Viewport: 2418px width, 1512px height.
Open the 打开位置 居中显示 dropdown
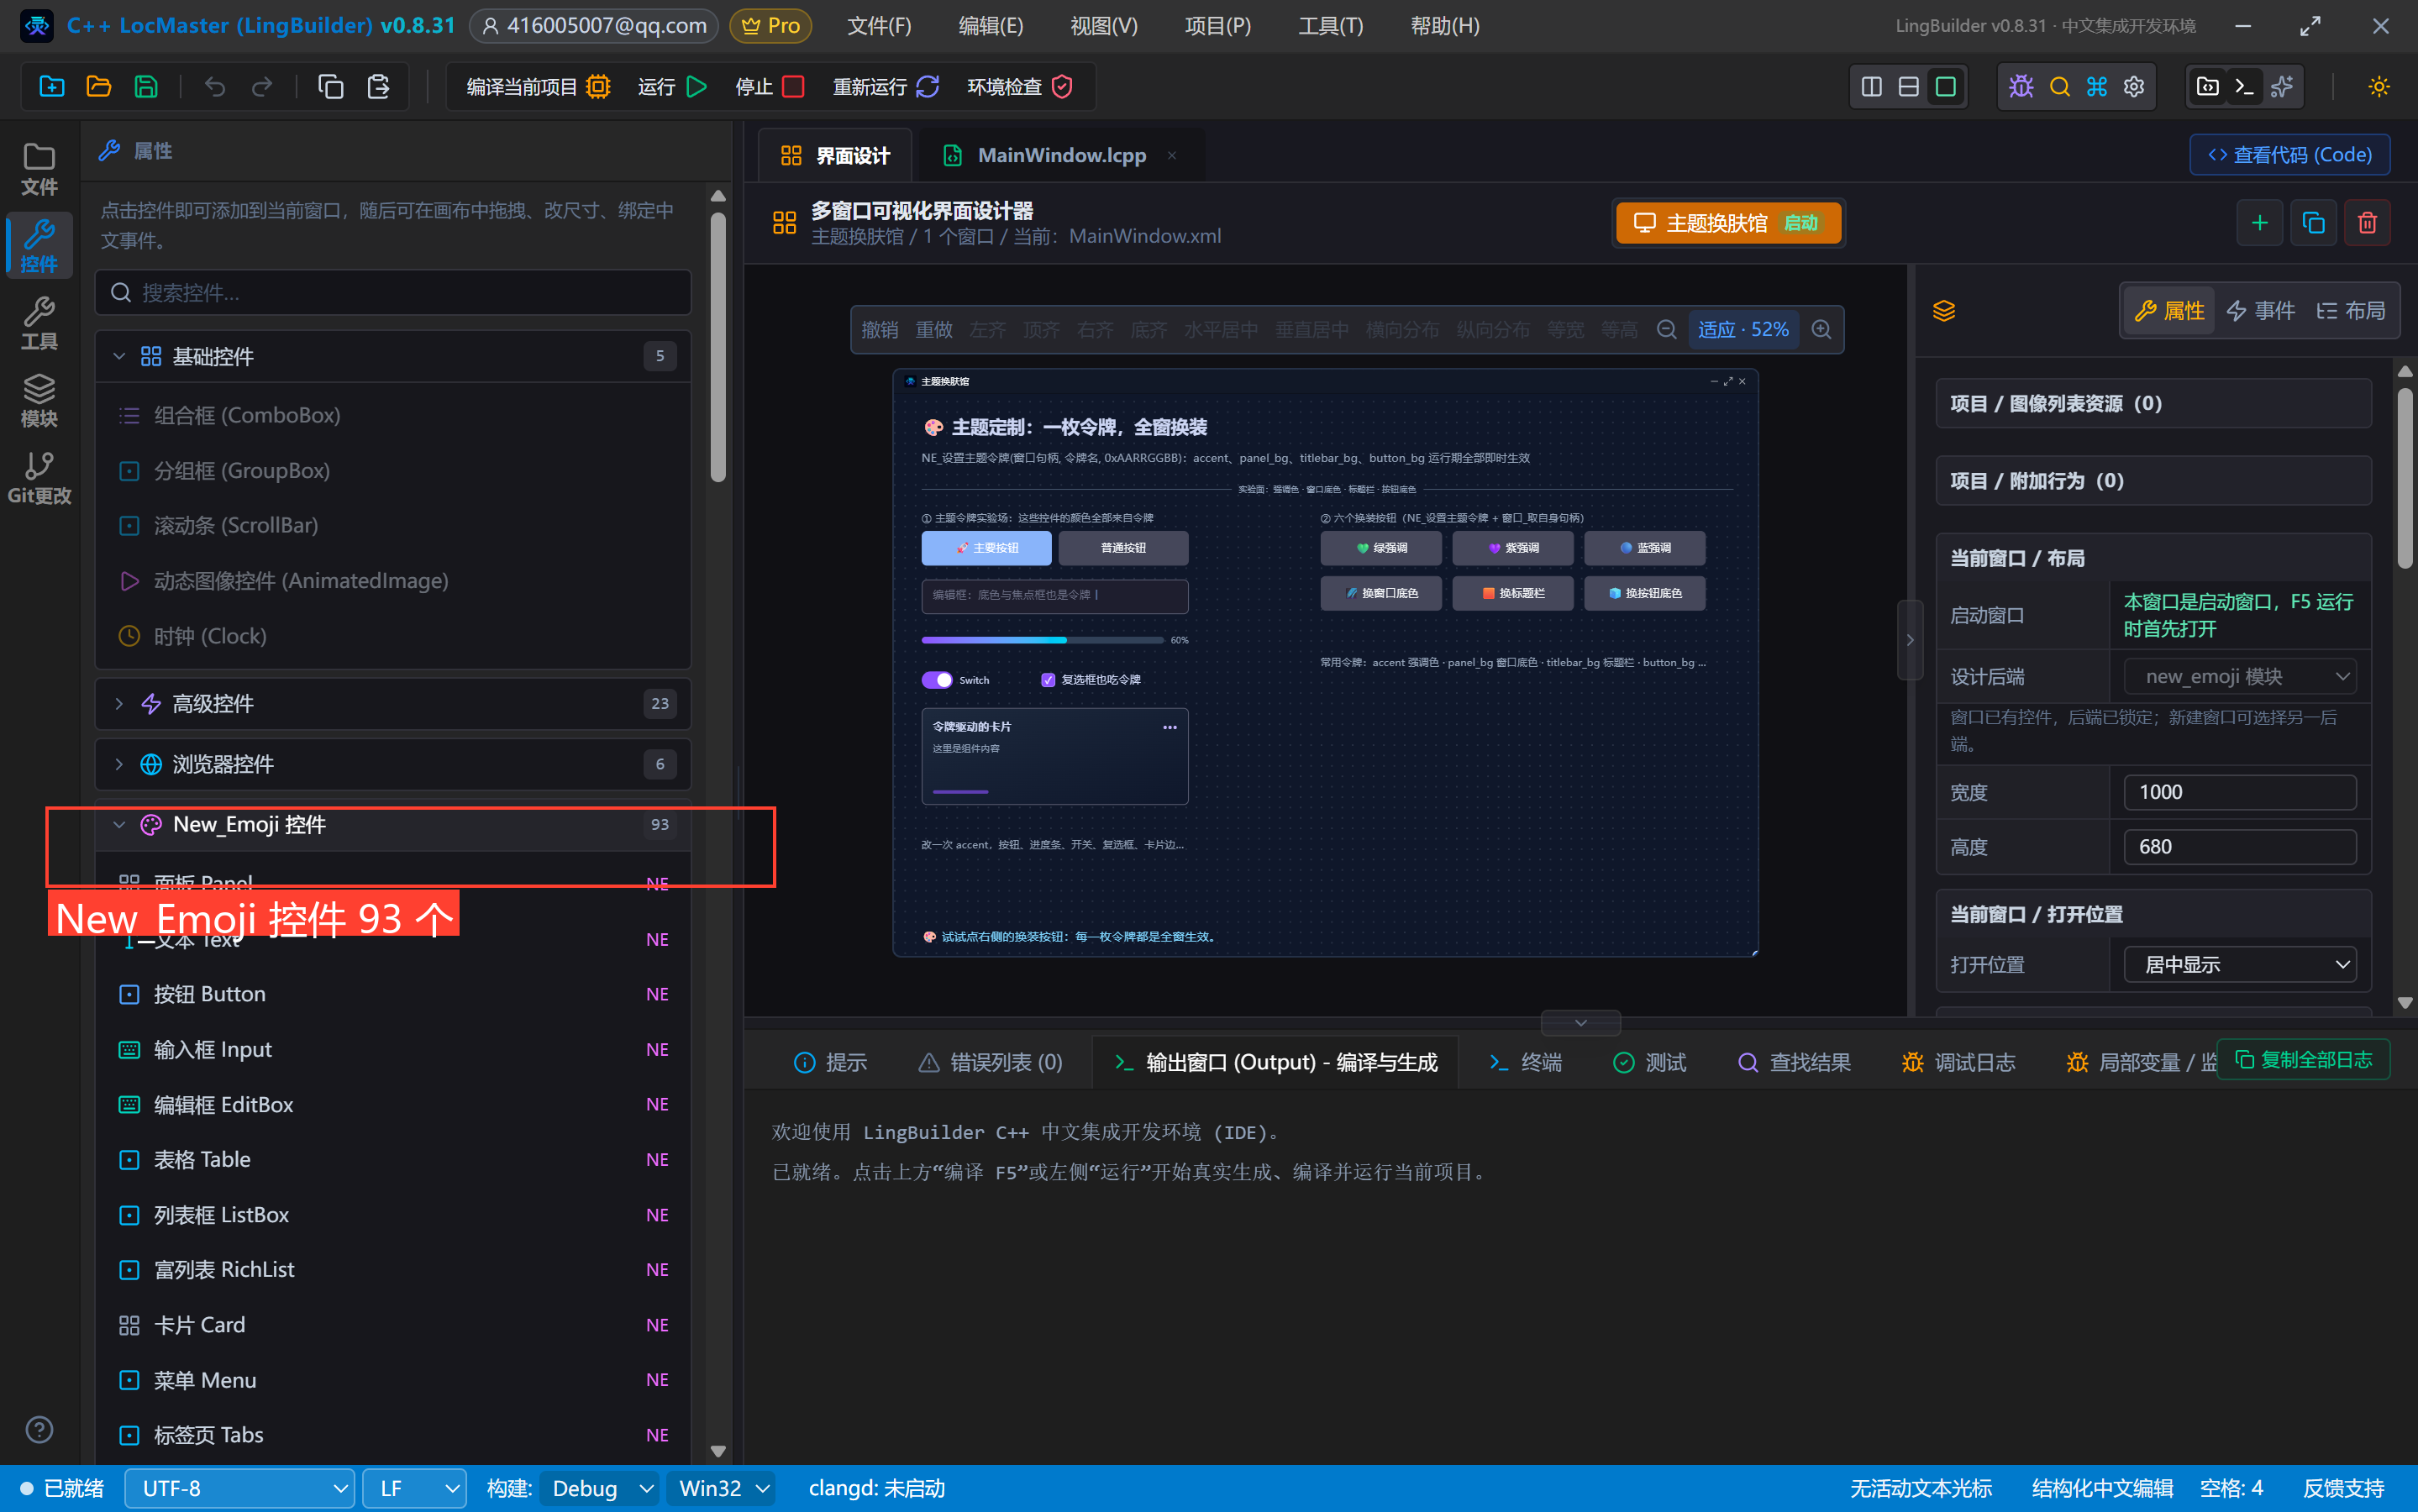coord(2239,965)
